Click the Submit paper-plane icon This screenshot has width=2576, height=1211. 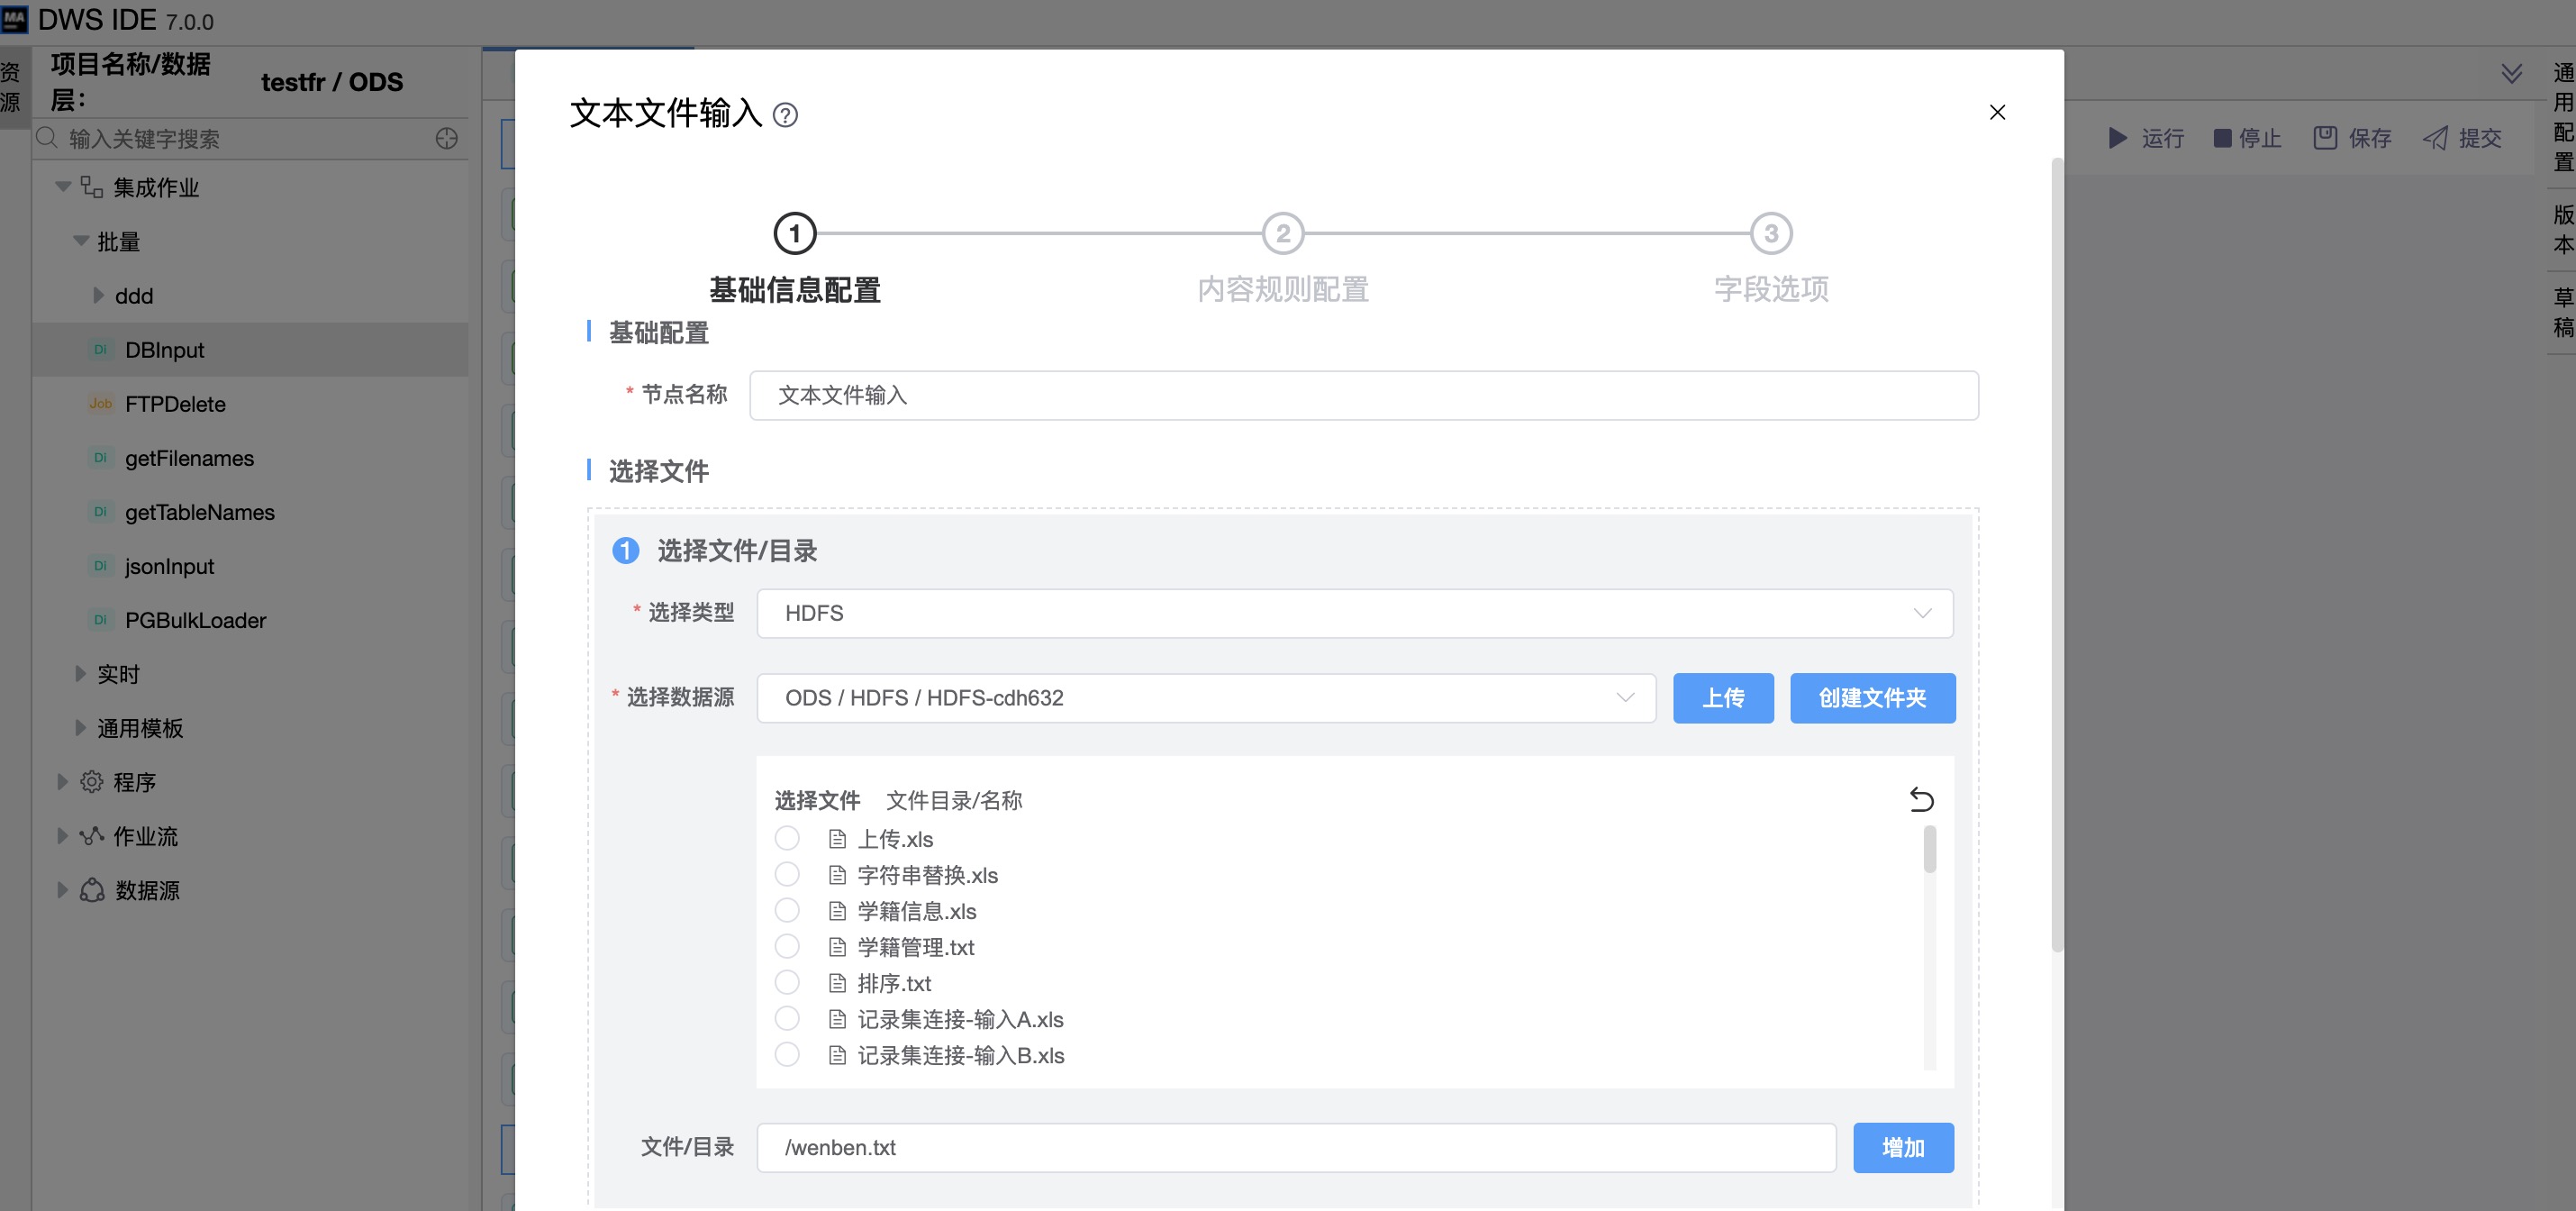click(x=2435, y=138)
